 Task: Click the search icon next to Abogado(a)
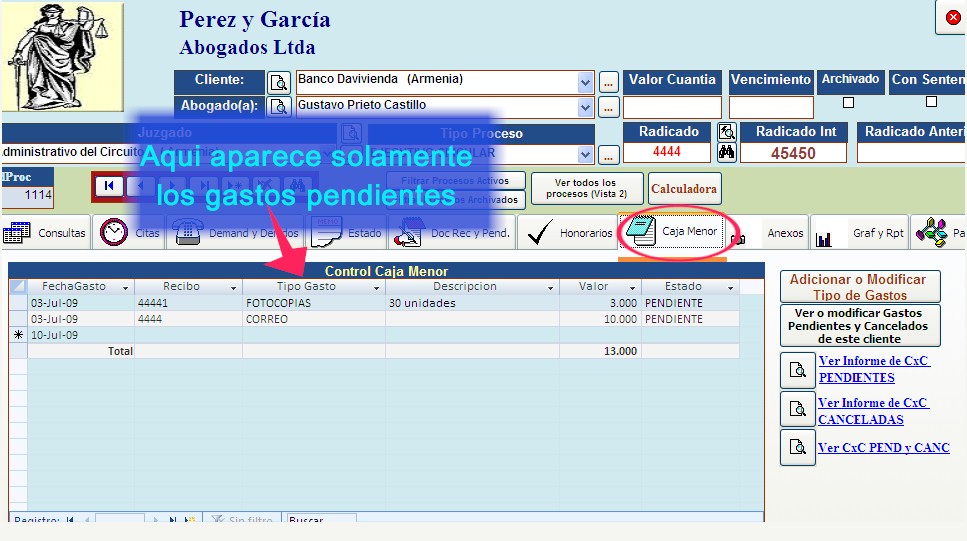pos(279,107)
